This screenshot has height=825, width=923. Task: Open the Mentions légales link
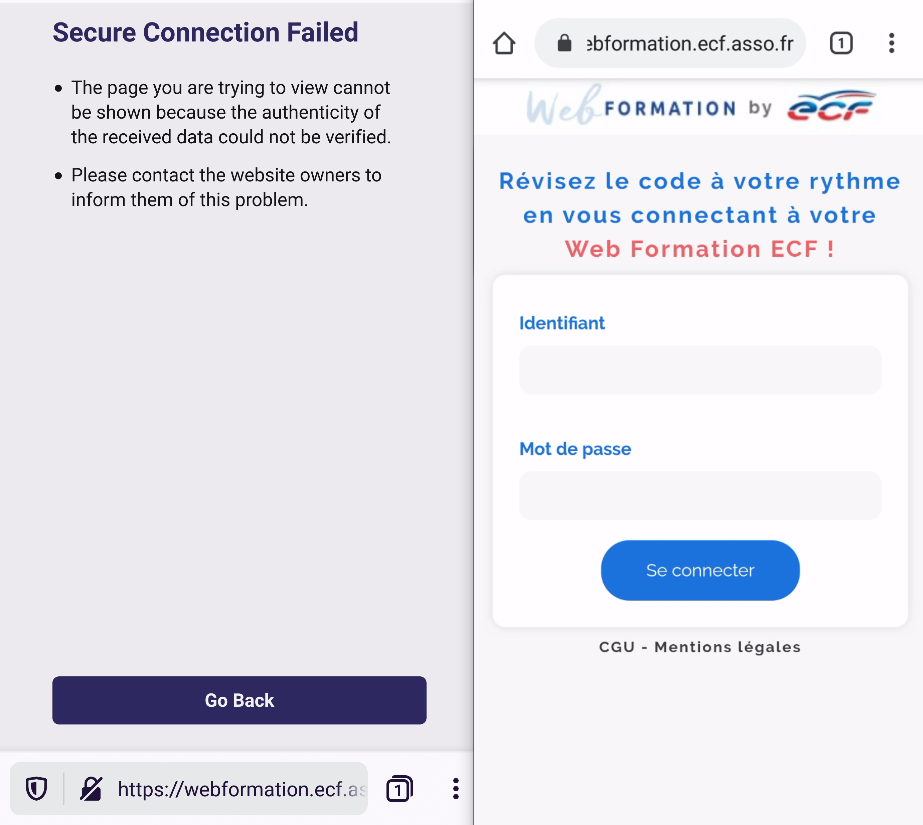click(728, 647)
